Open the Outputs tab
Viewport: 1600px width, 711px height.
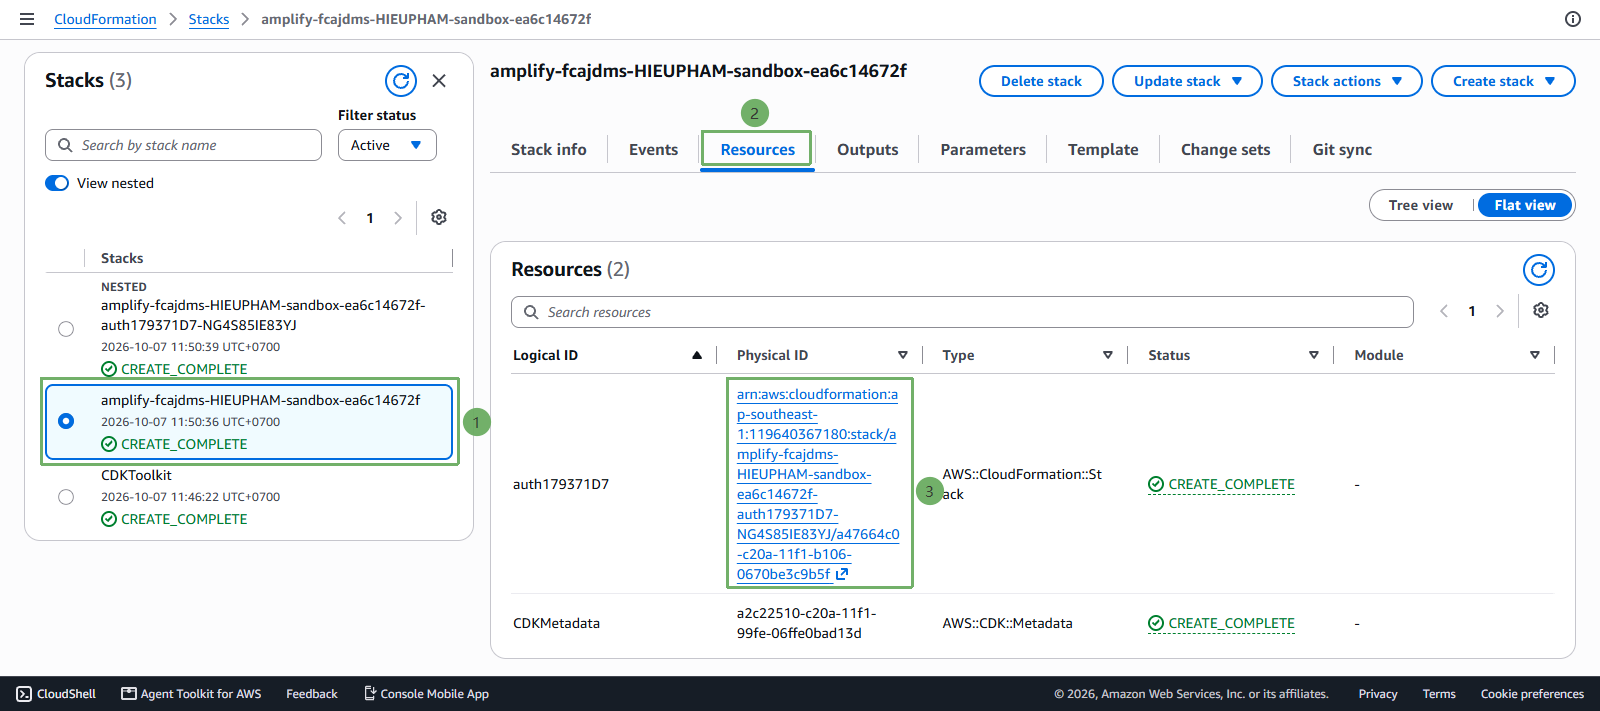tap(868, 150)
